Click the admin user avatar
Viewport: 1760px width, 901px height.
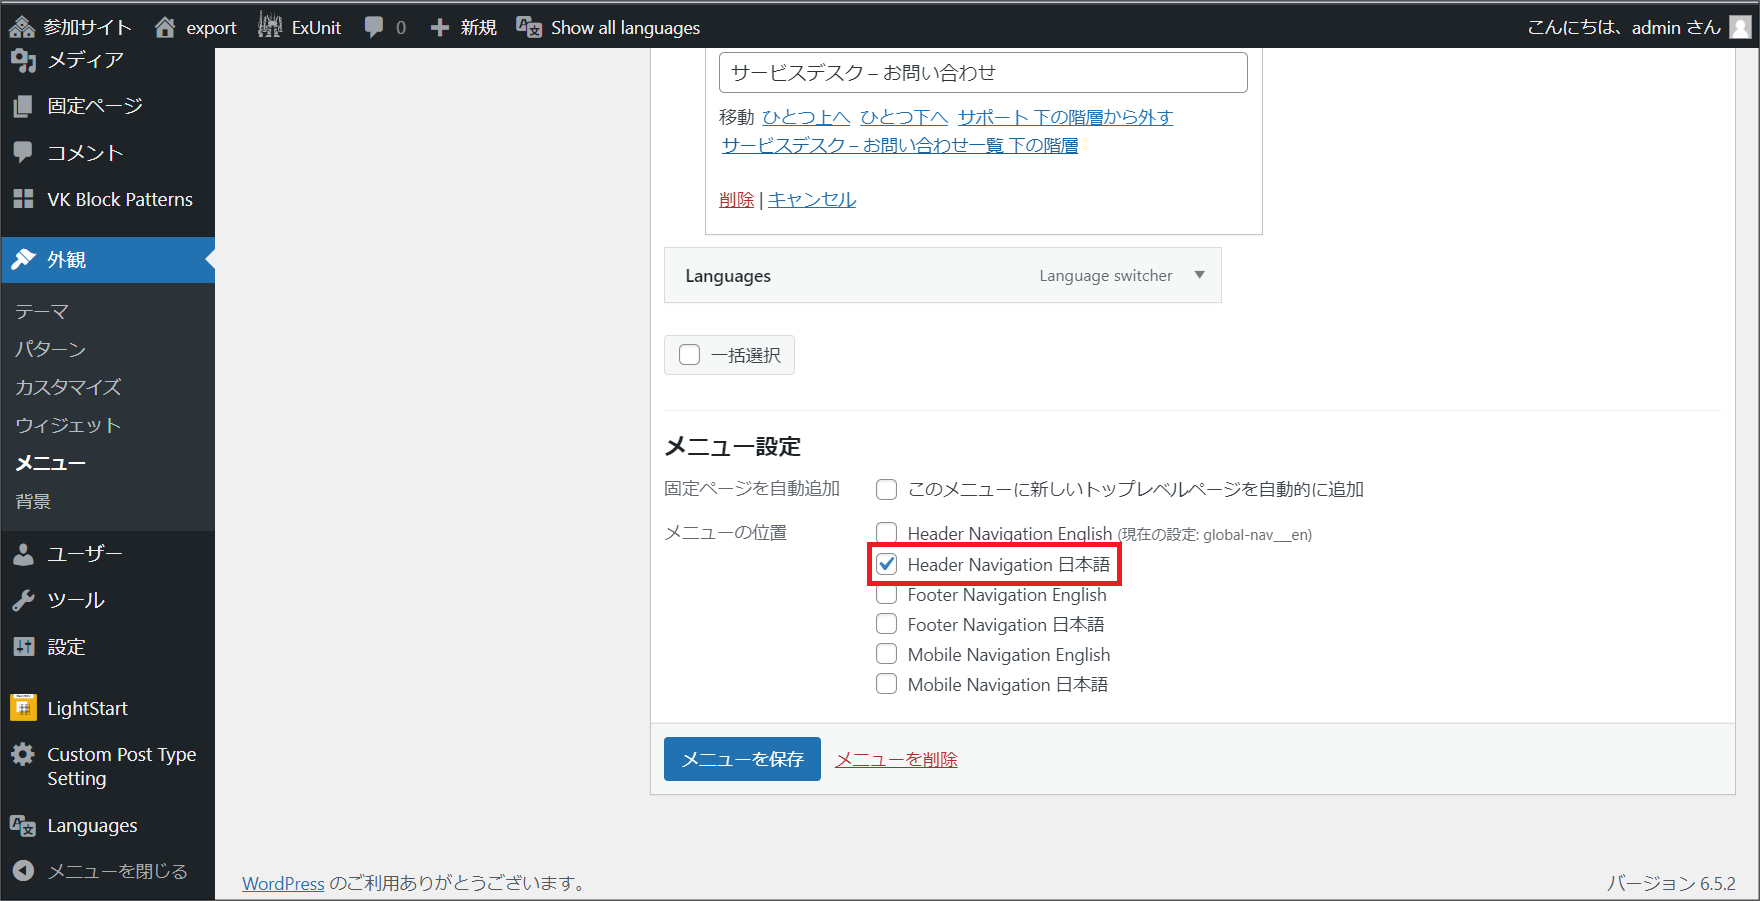coord(1741,27)
